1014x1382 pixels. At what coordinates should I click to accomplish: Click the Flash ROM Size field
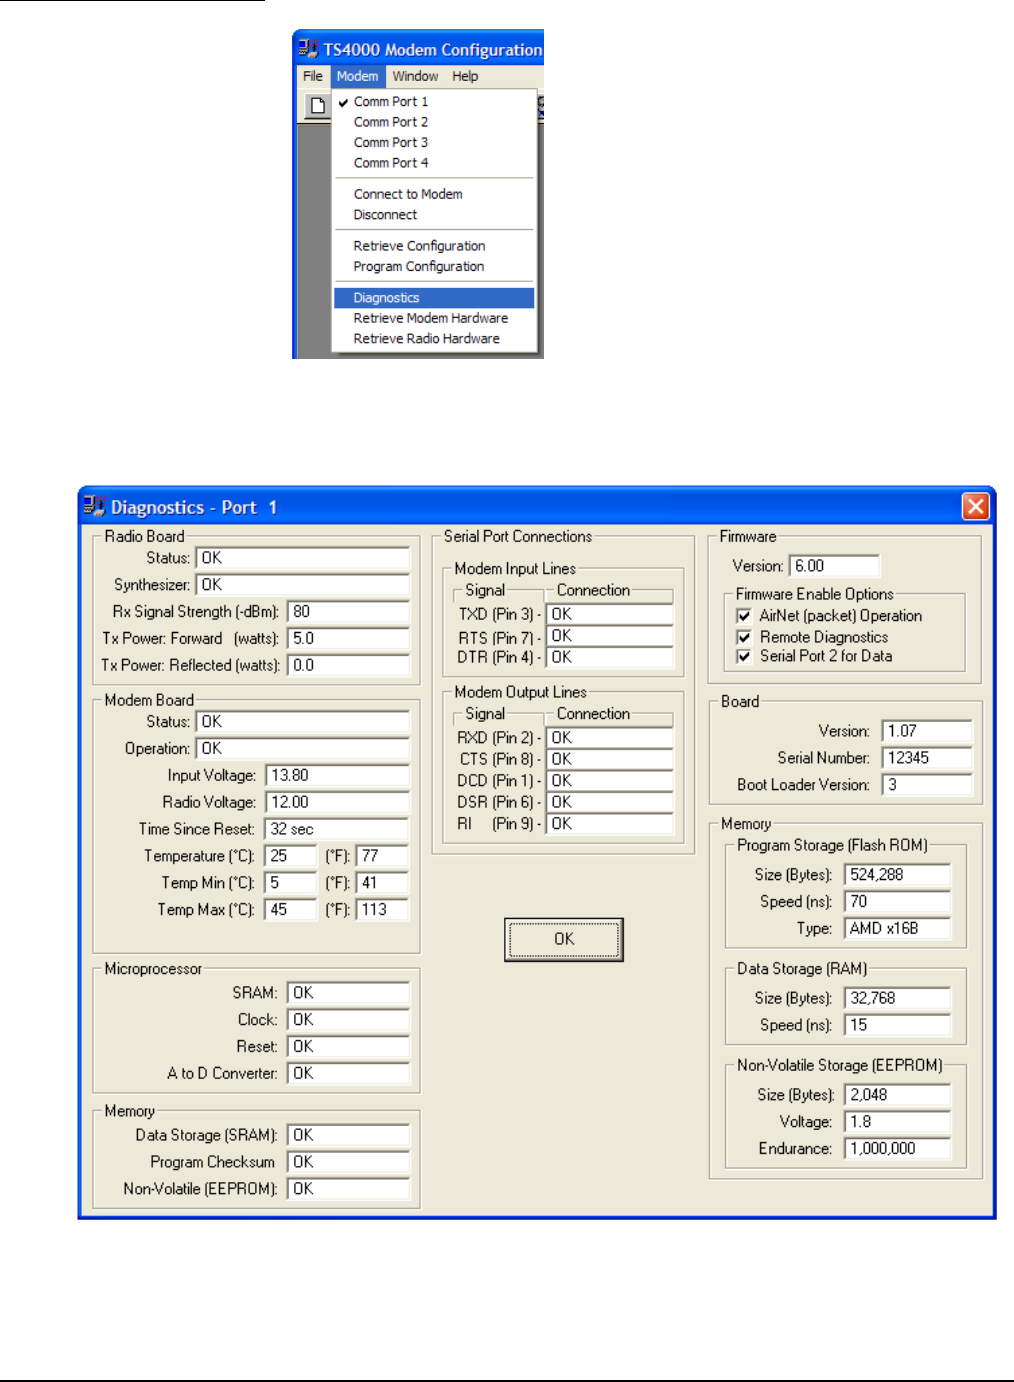898,876
